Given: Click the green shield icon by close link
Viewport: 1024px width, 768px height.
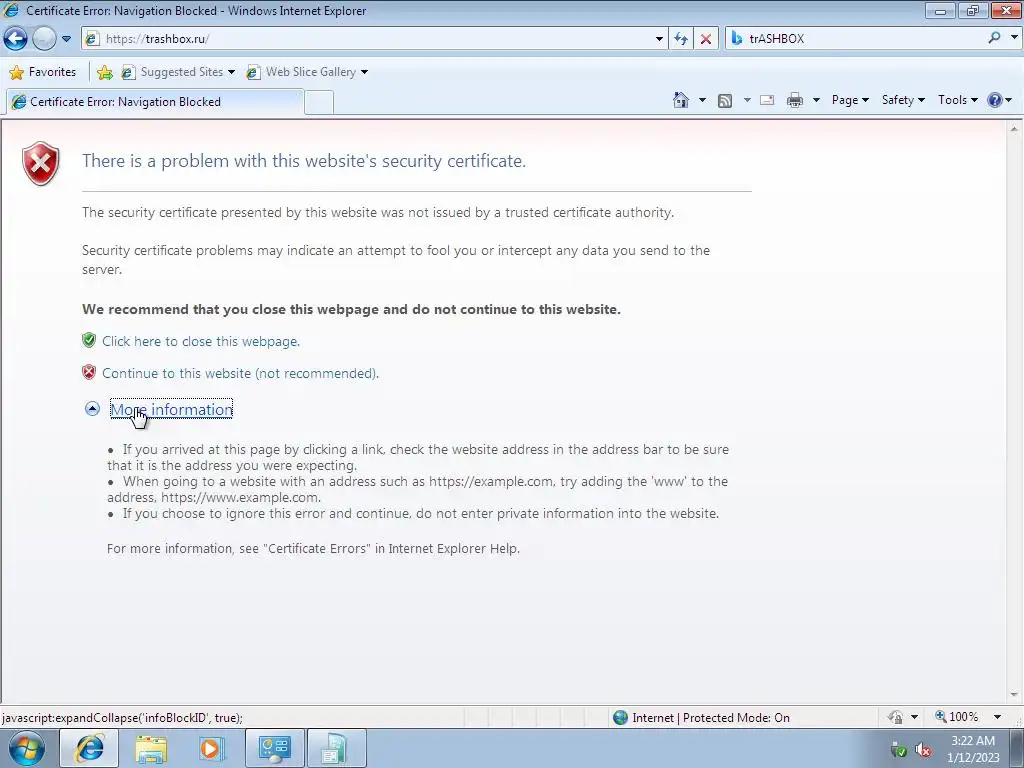Looking at the screenshot, I should click(89, 340).
